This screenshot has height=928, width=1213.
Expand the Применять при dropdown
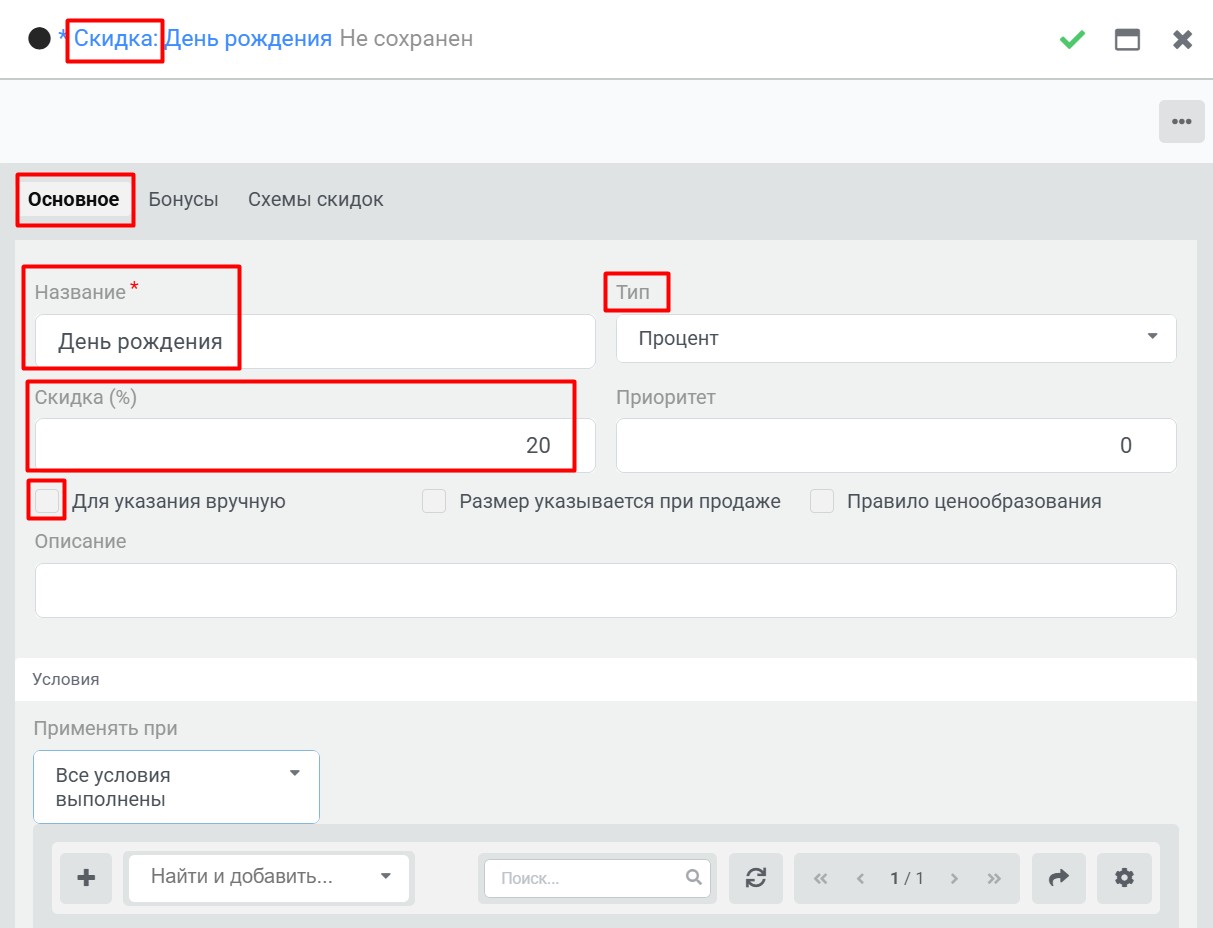[x=176, y=787]
